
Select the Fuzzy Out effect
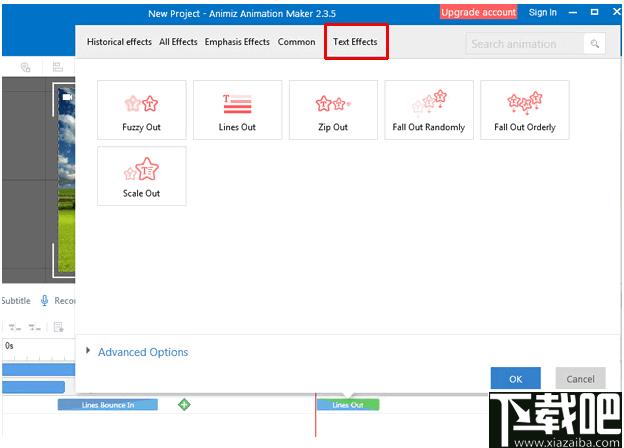[141, 110]
